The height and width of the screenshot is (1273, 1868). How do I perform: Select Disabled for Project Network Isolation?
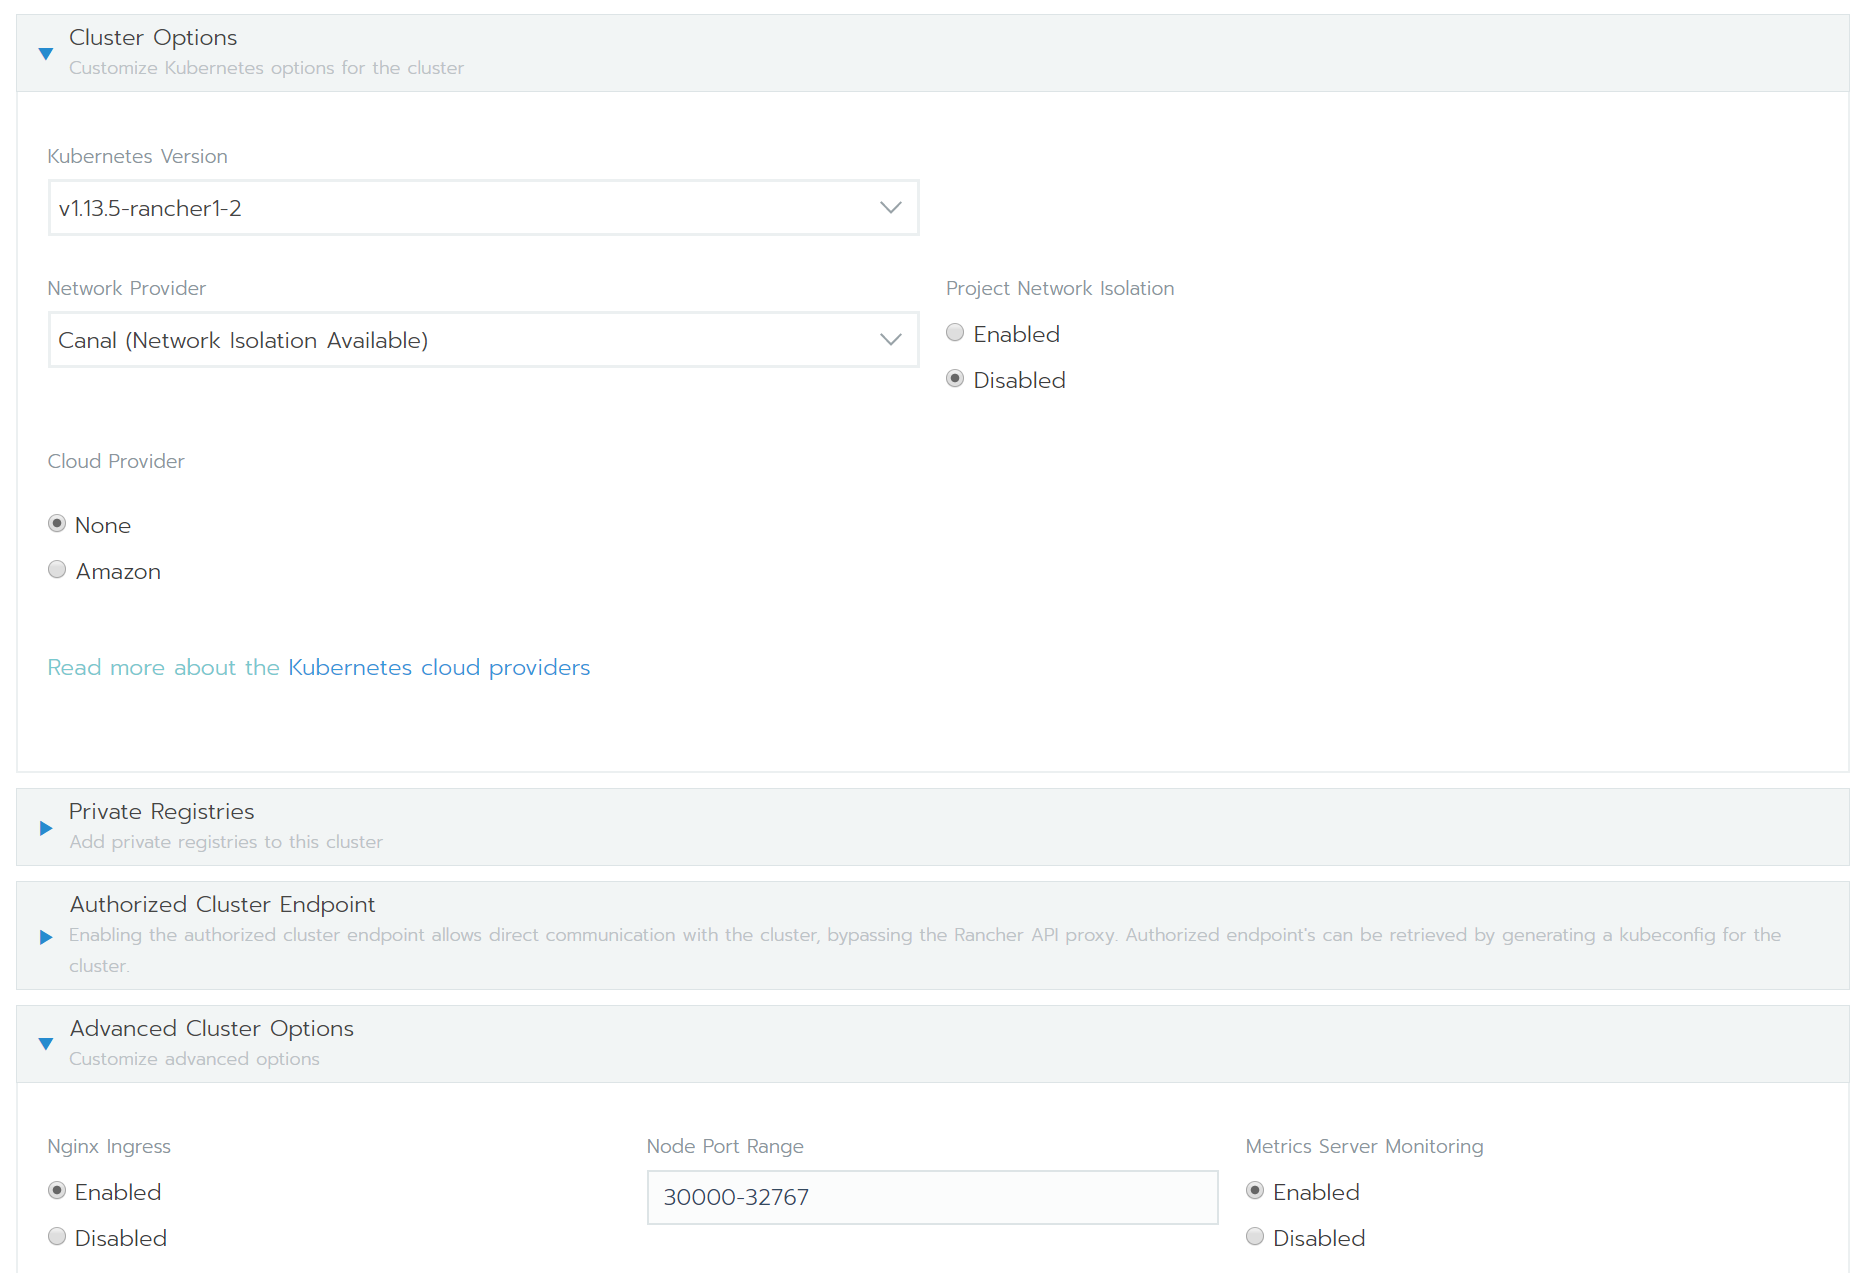point(954,378)
